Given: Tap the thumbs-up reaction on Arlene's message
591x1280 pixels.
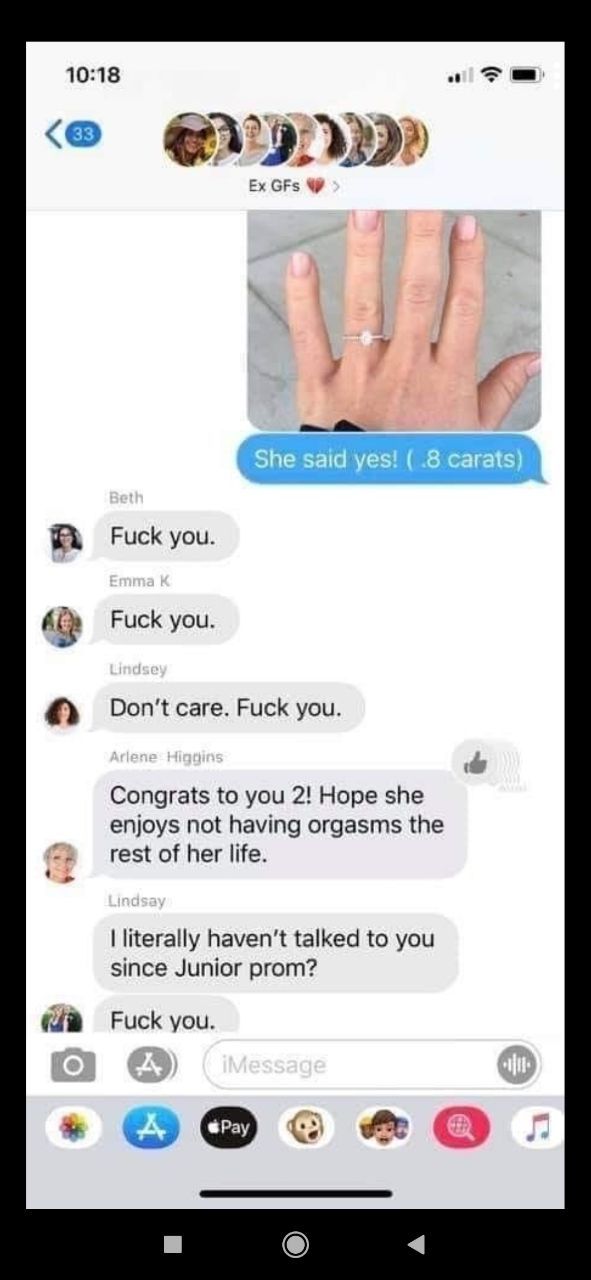Looking at the screenshot, I should [476, 763].
